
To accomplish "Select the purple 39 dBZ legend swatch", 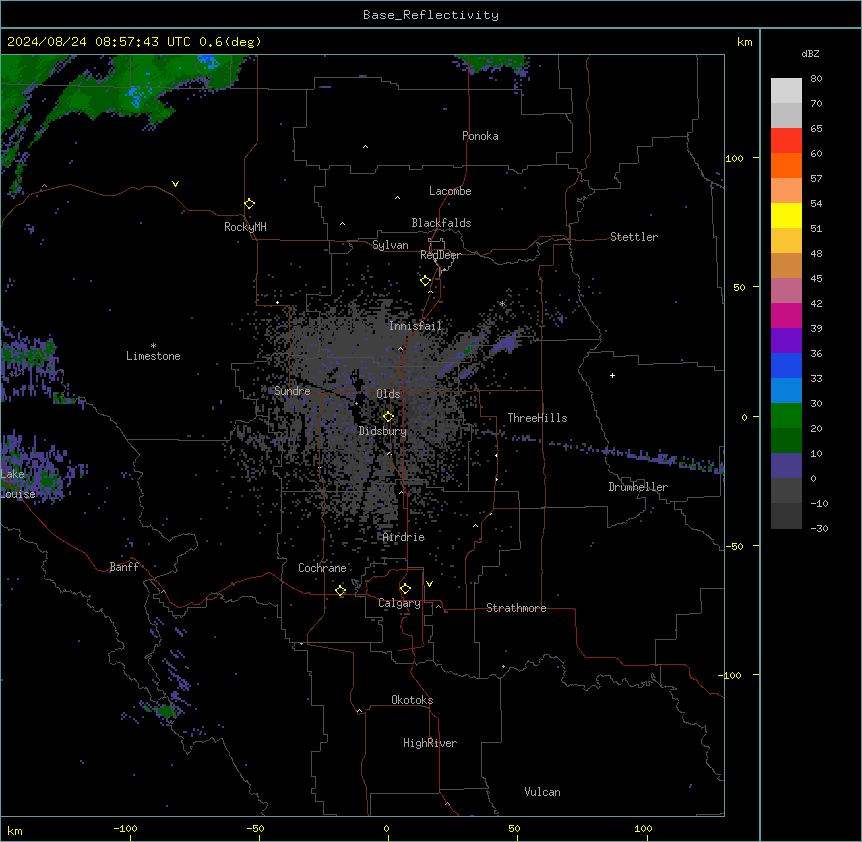I will point(786,341).
